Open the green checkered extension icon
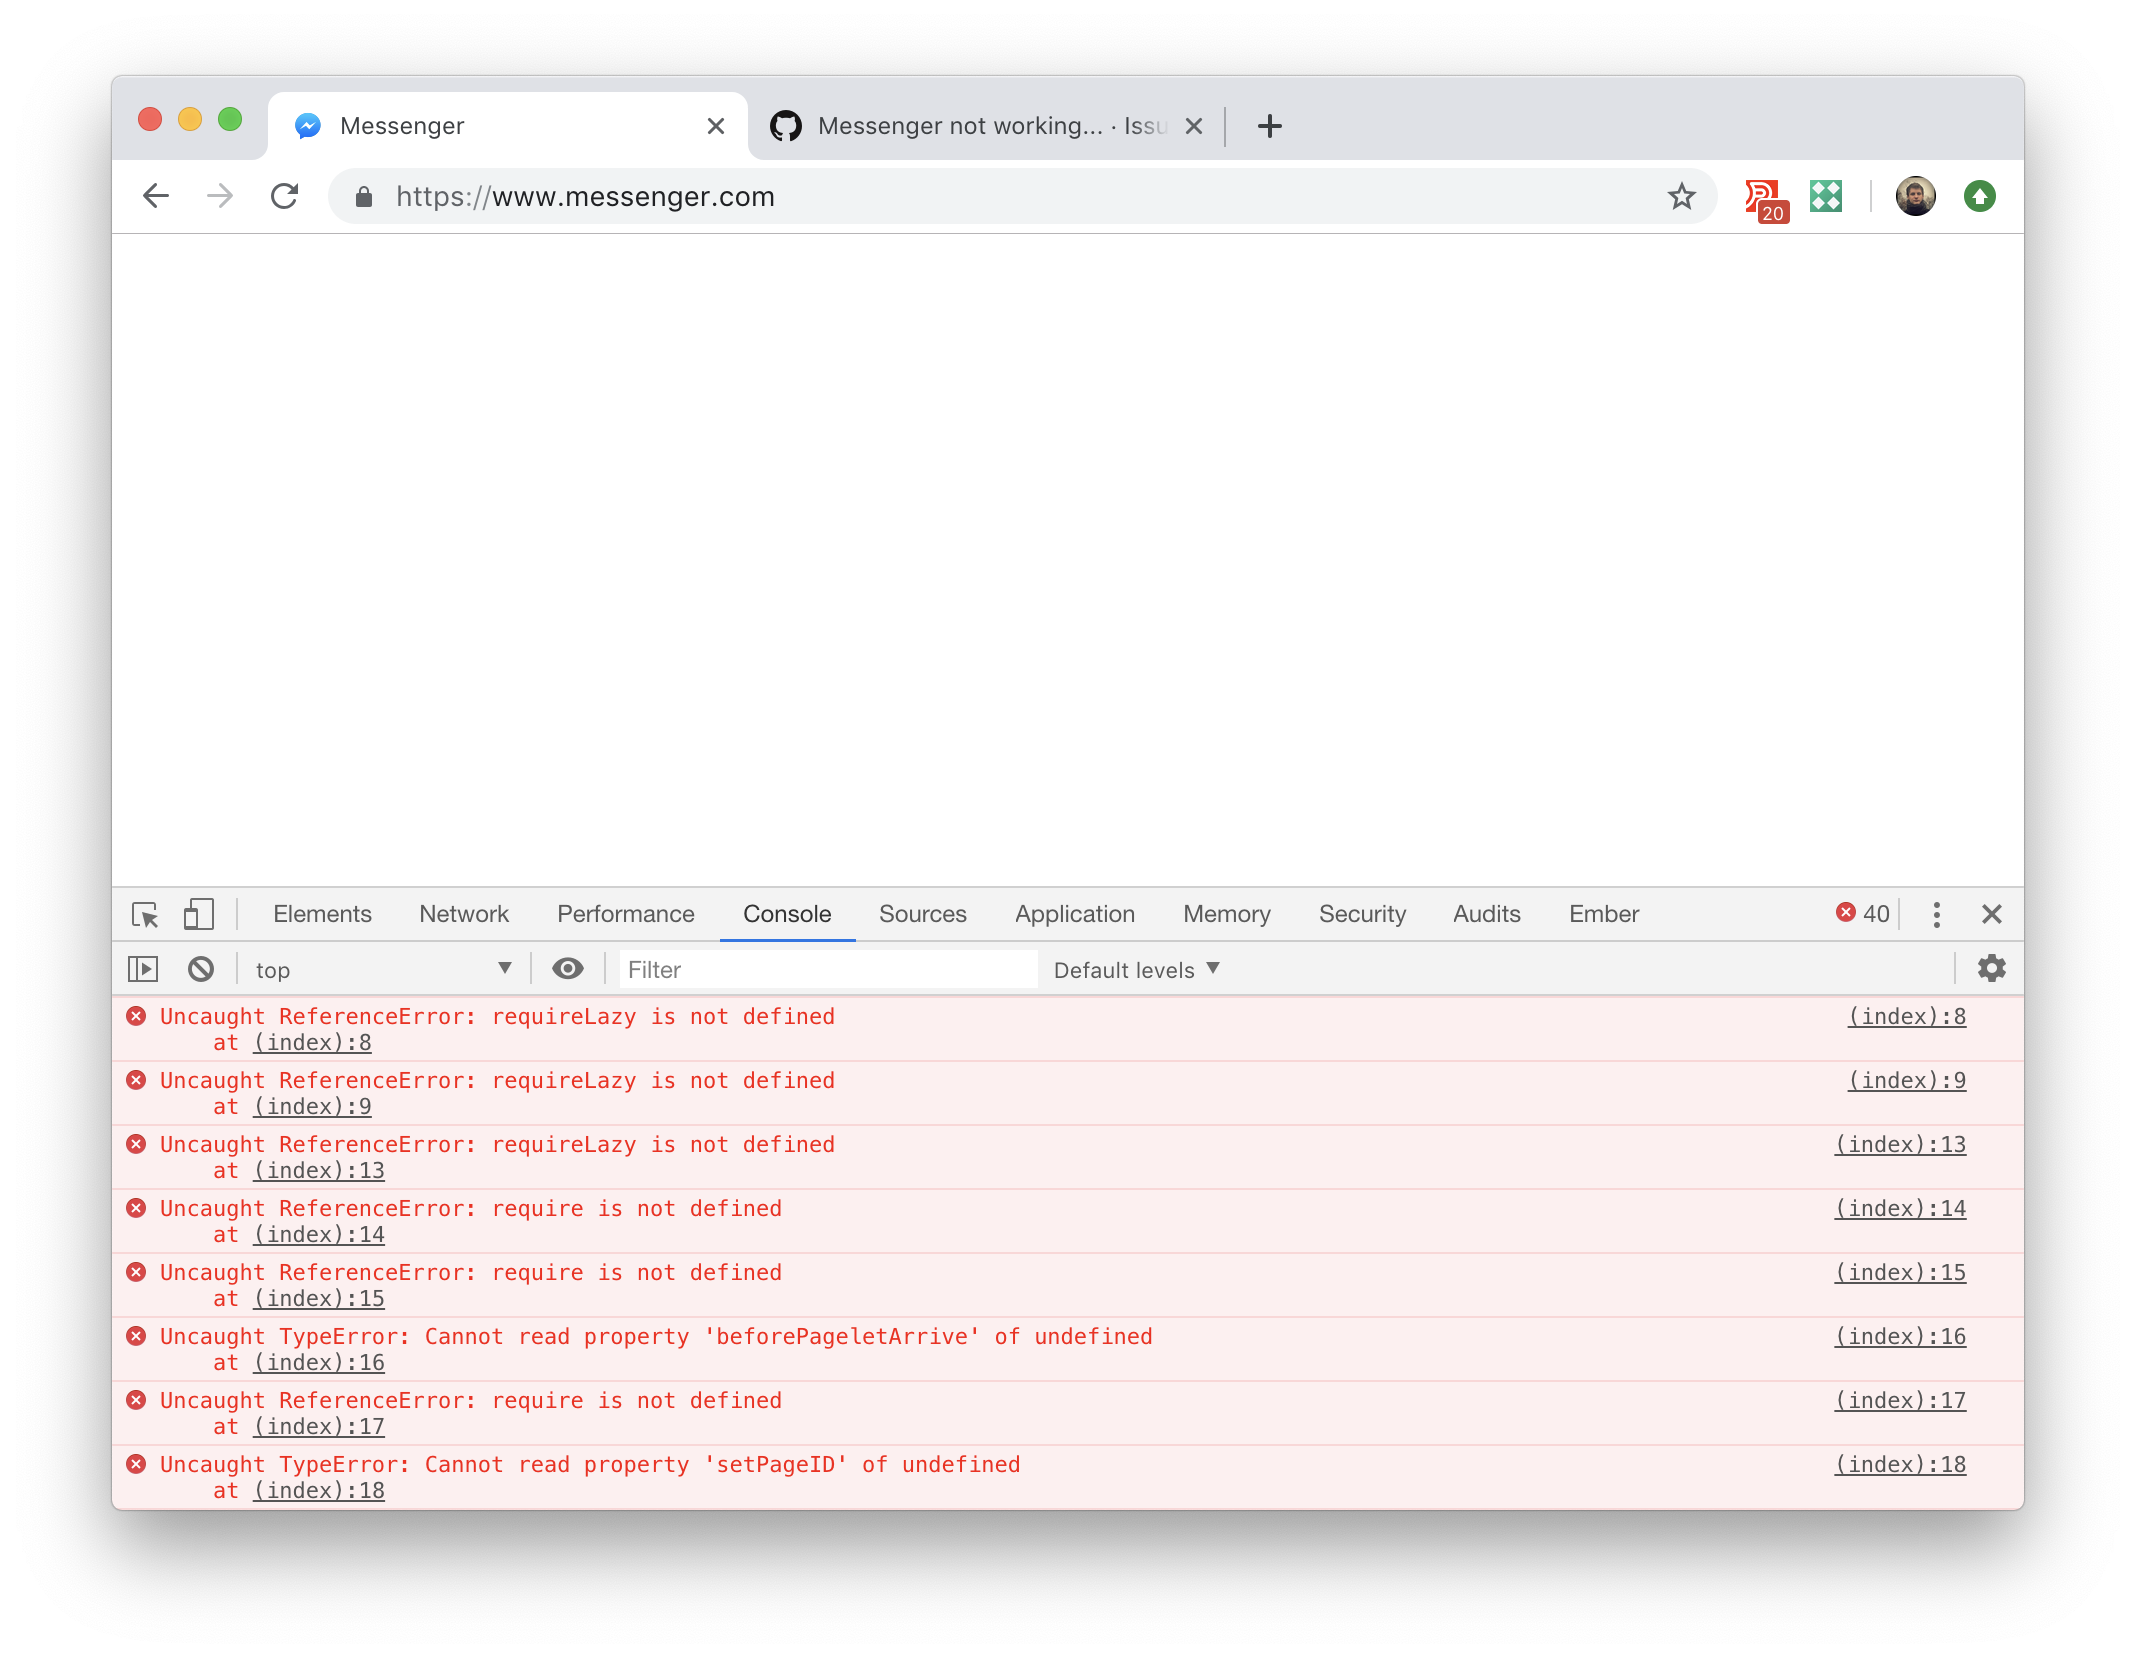This screenshot has width=2136, height=1658. [1826, 196]
